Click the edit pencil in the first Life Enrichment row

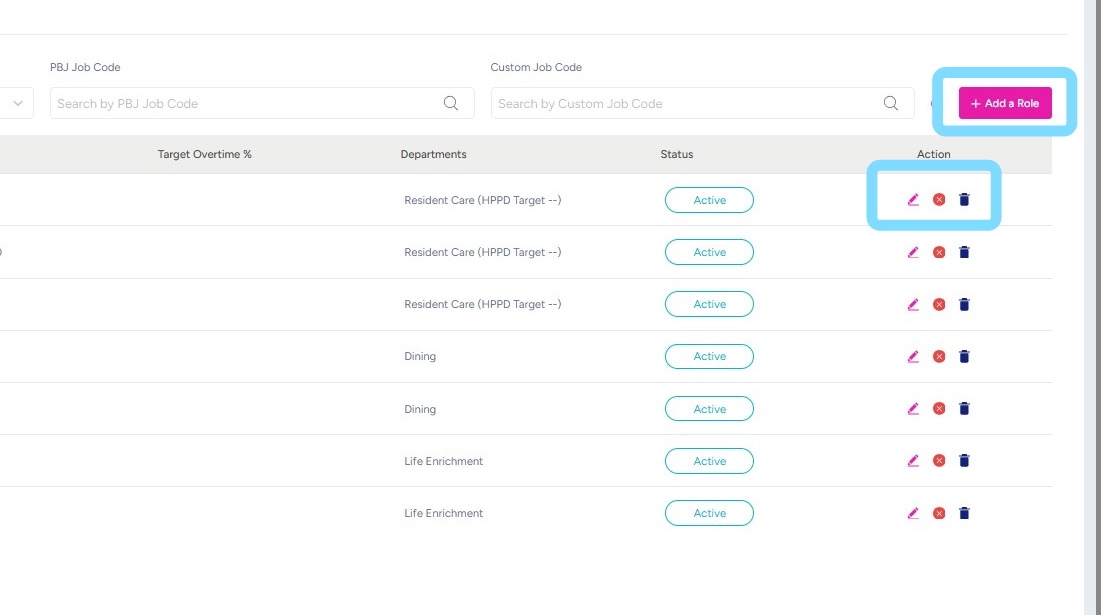(913, 461)
